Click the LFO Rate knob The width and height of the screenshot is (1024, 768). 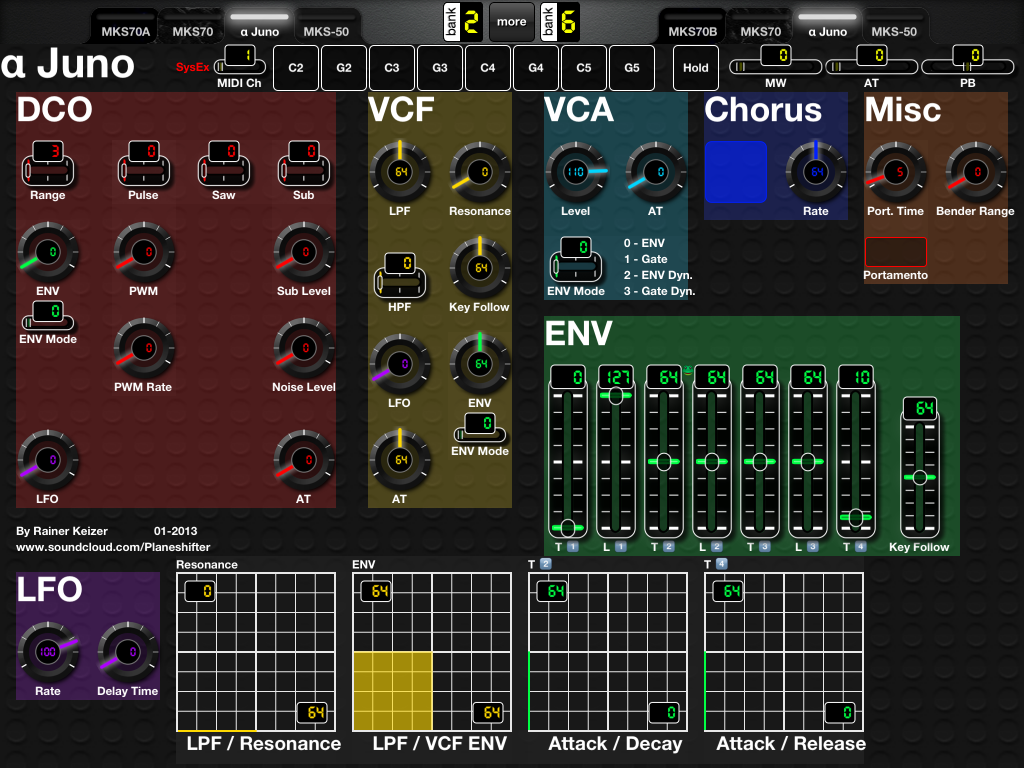click(48, 652)
